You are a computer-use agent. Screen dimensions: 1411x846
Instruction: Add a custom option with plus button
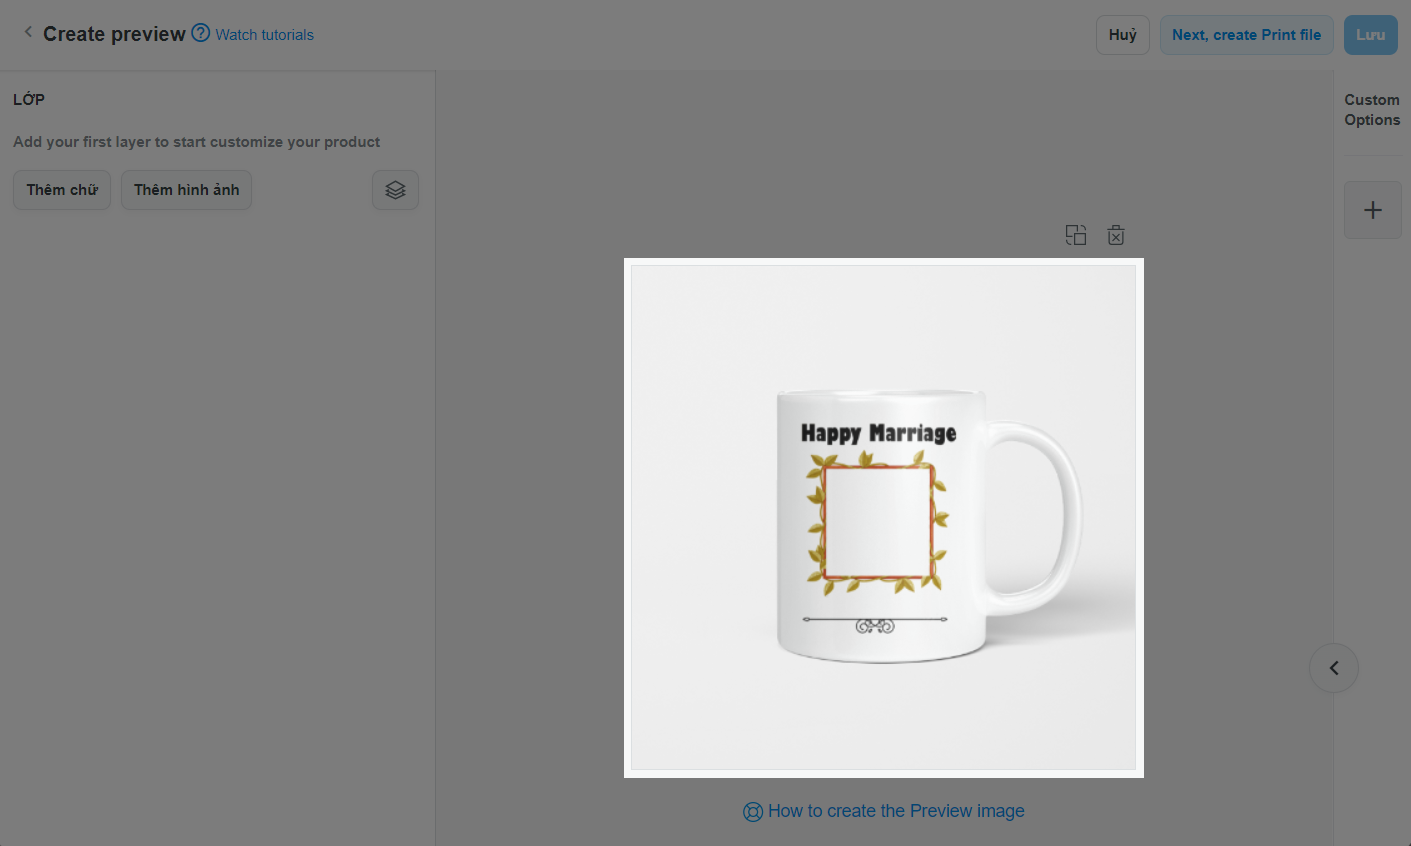point(1373,210)
